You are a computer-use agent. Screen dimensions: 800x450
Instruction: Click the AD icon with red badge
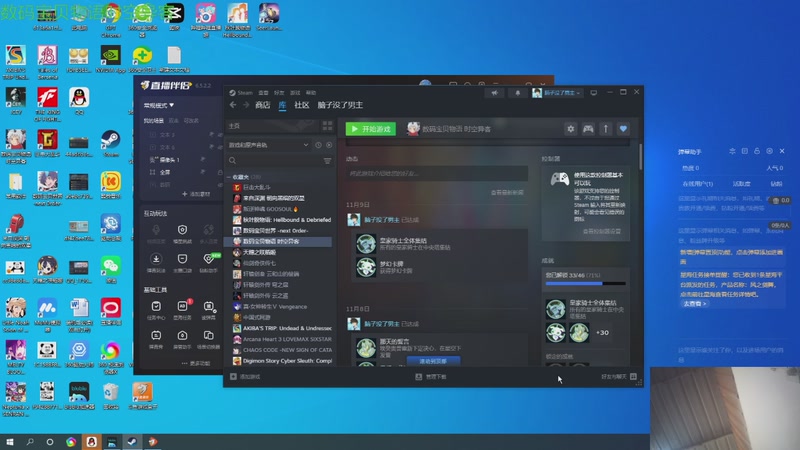182,306
